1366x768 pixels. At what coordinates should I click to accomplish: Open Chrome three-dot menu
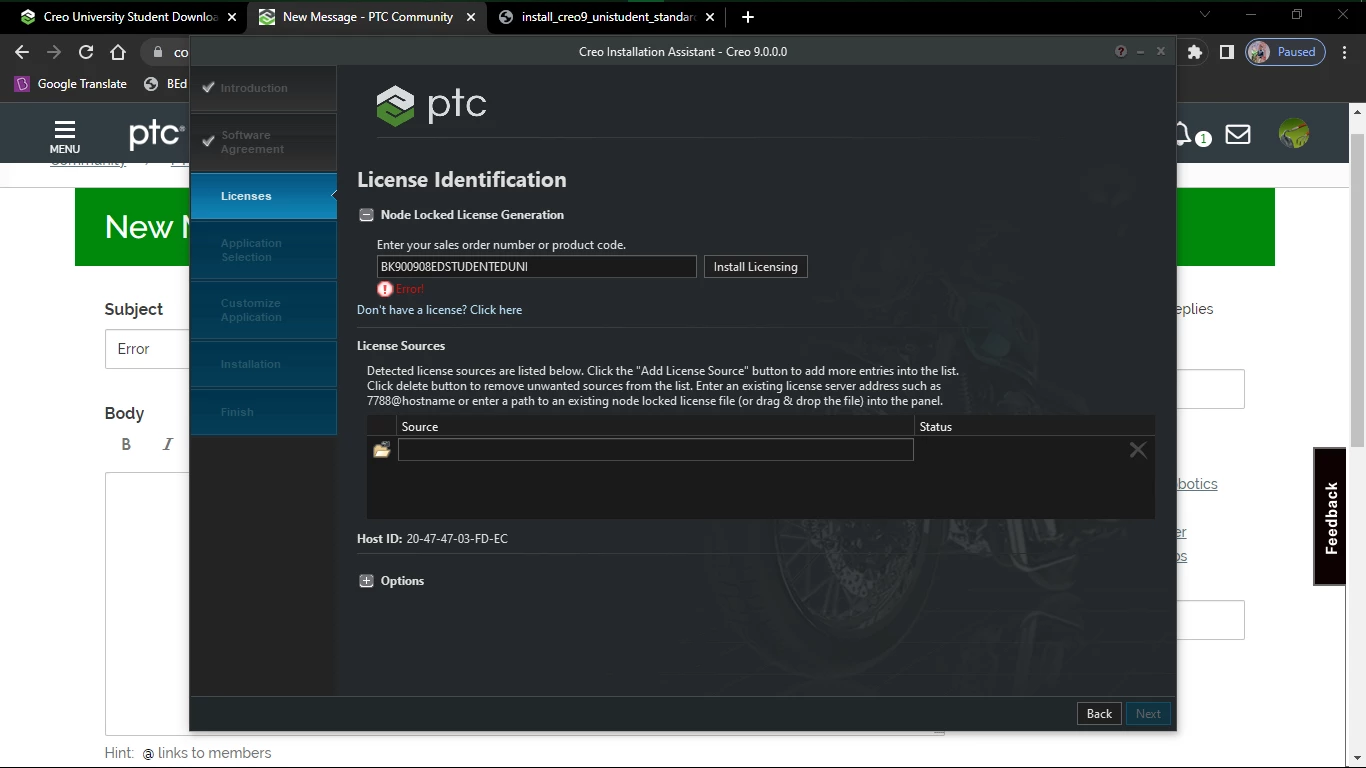(1345, 52)
